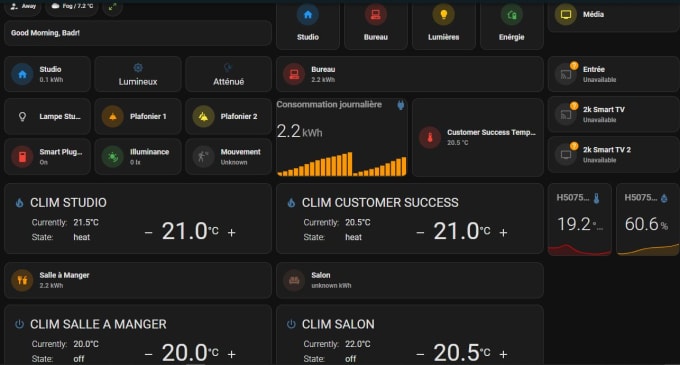Toggle the Smart Plug switch
Screen dimensions: 680x365
point(47,156)
